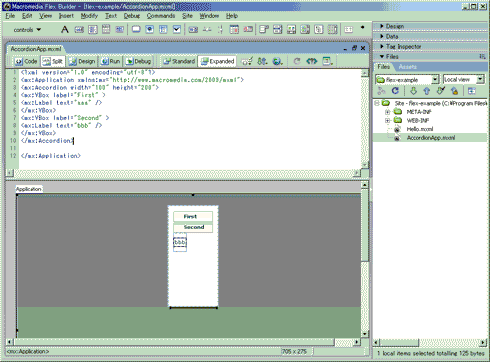
Task: Open the File menu
Action: [x=10, y=16]
